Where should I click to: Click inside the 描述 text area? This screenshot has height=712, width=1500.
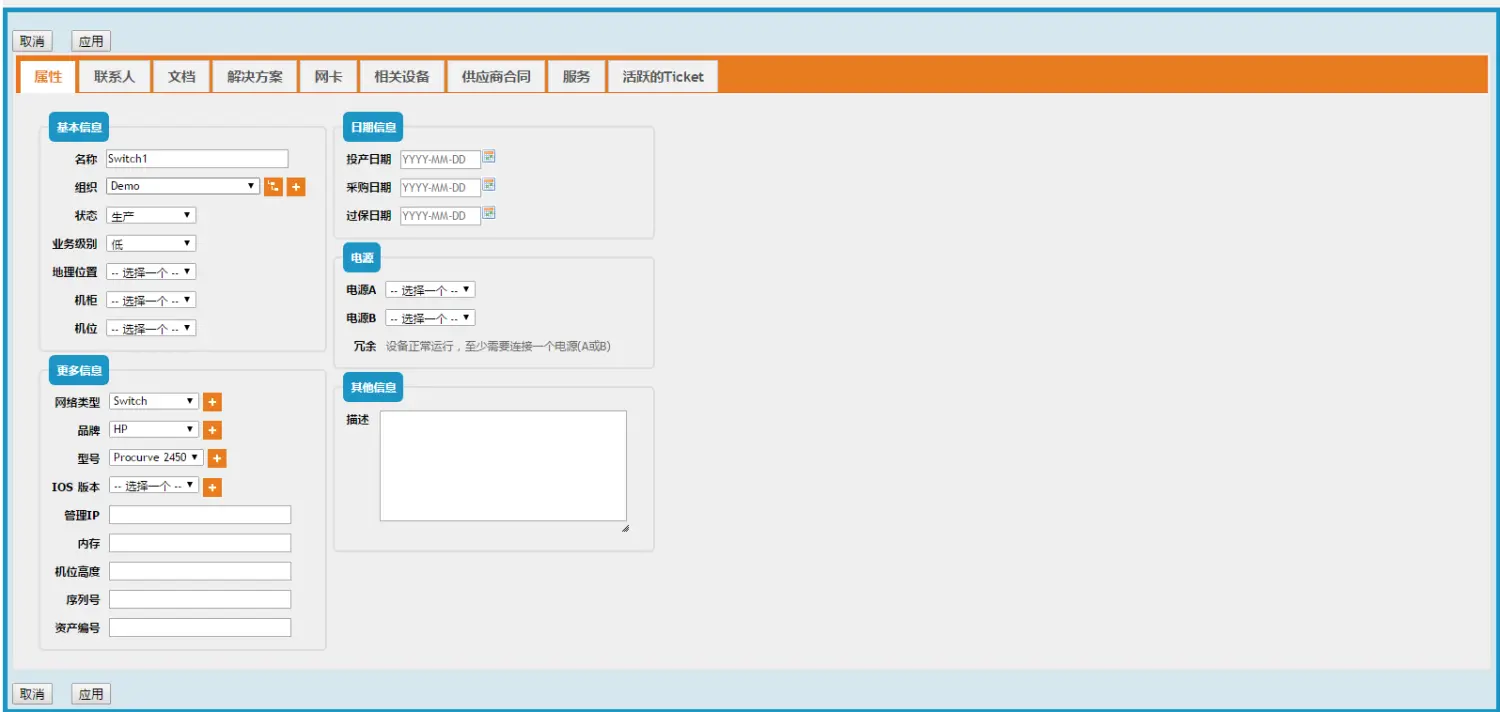[503, 465]
